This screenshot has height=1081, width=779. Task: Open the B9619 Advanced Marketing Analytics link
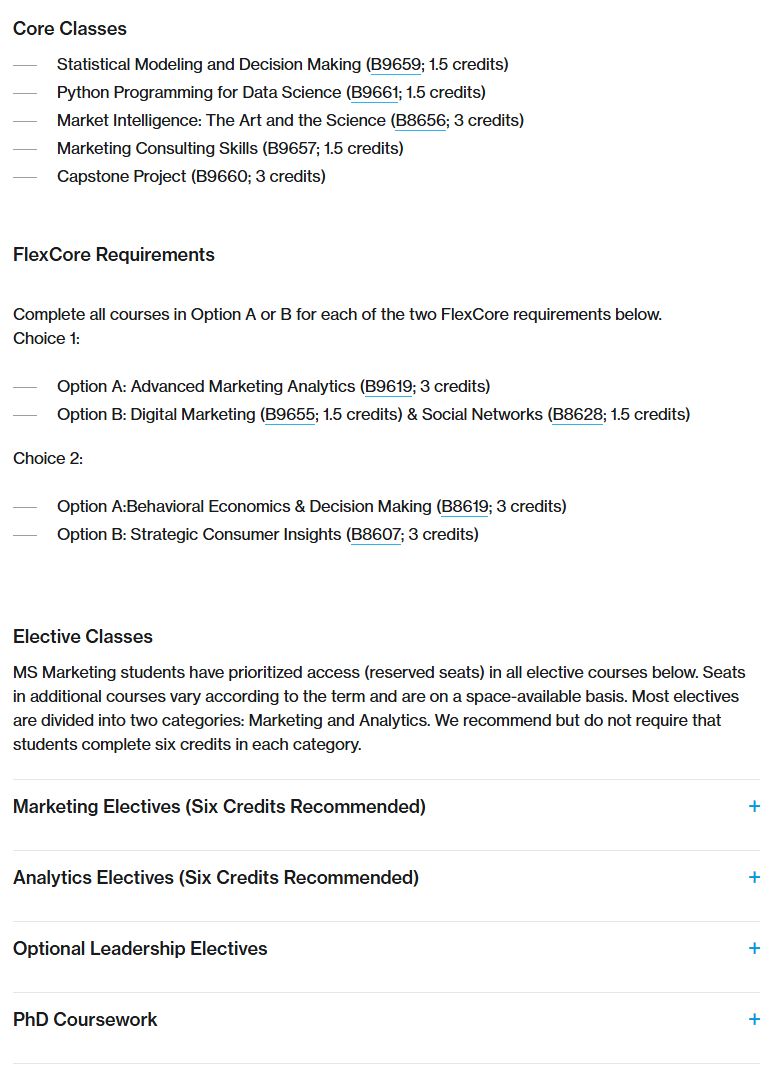click(x=388, y=387)
